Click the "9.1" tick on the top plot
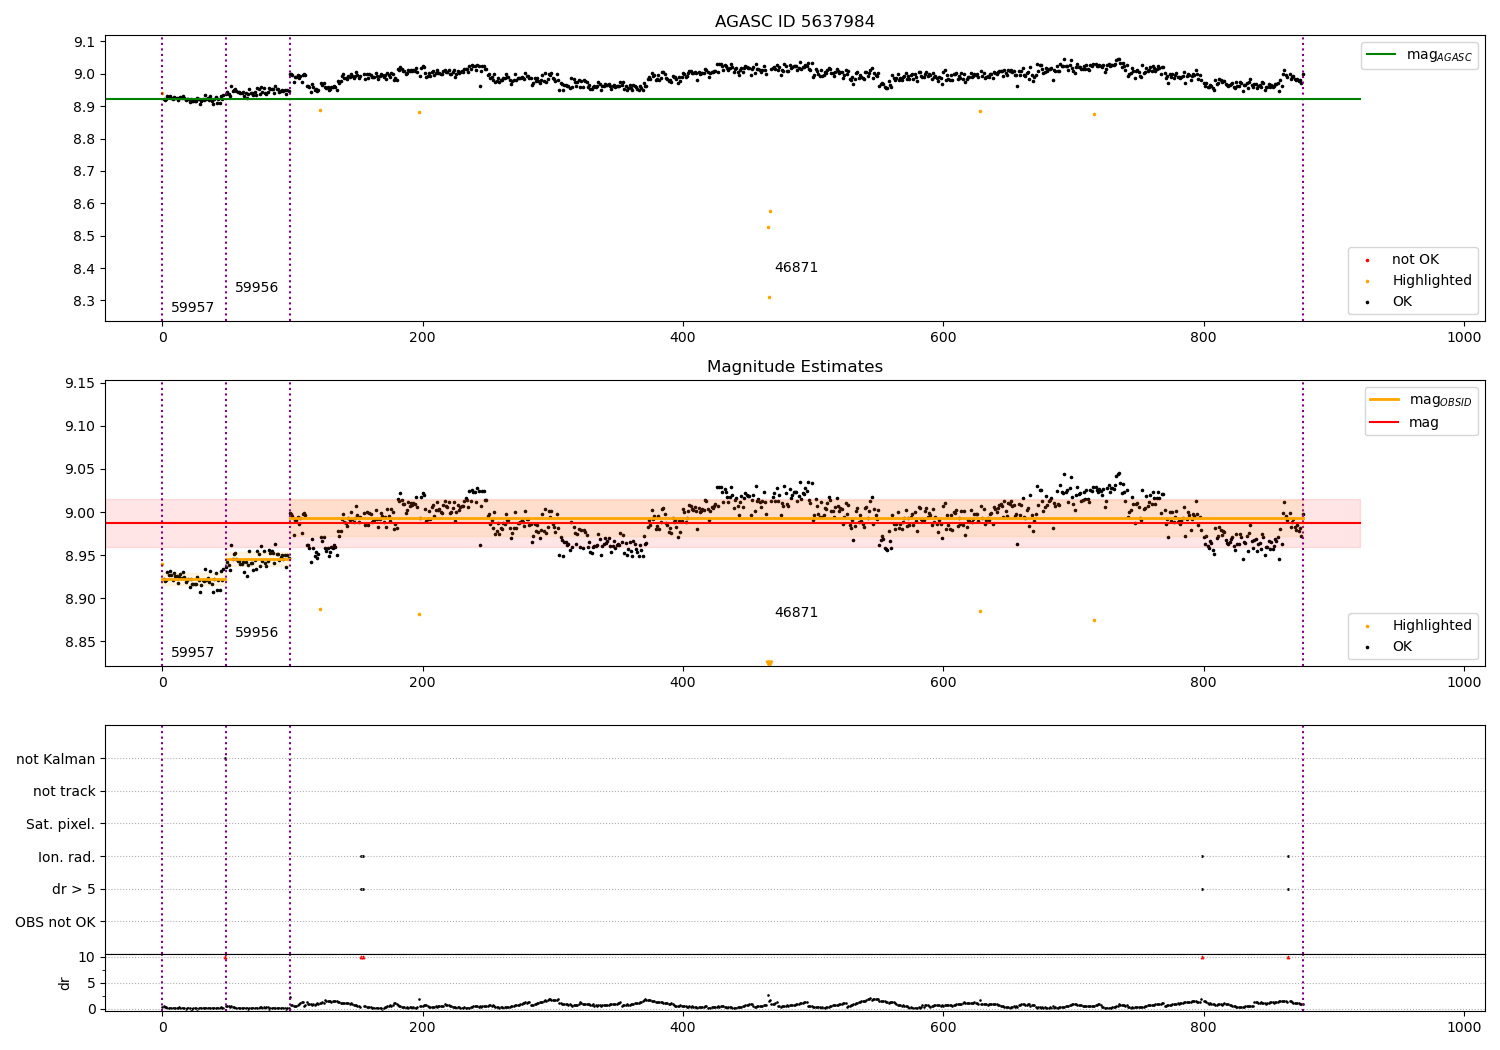Image resolution: width=1500 pixels, height=1050 pixels. [x=85, y=42]
